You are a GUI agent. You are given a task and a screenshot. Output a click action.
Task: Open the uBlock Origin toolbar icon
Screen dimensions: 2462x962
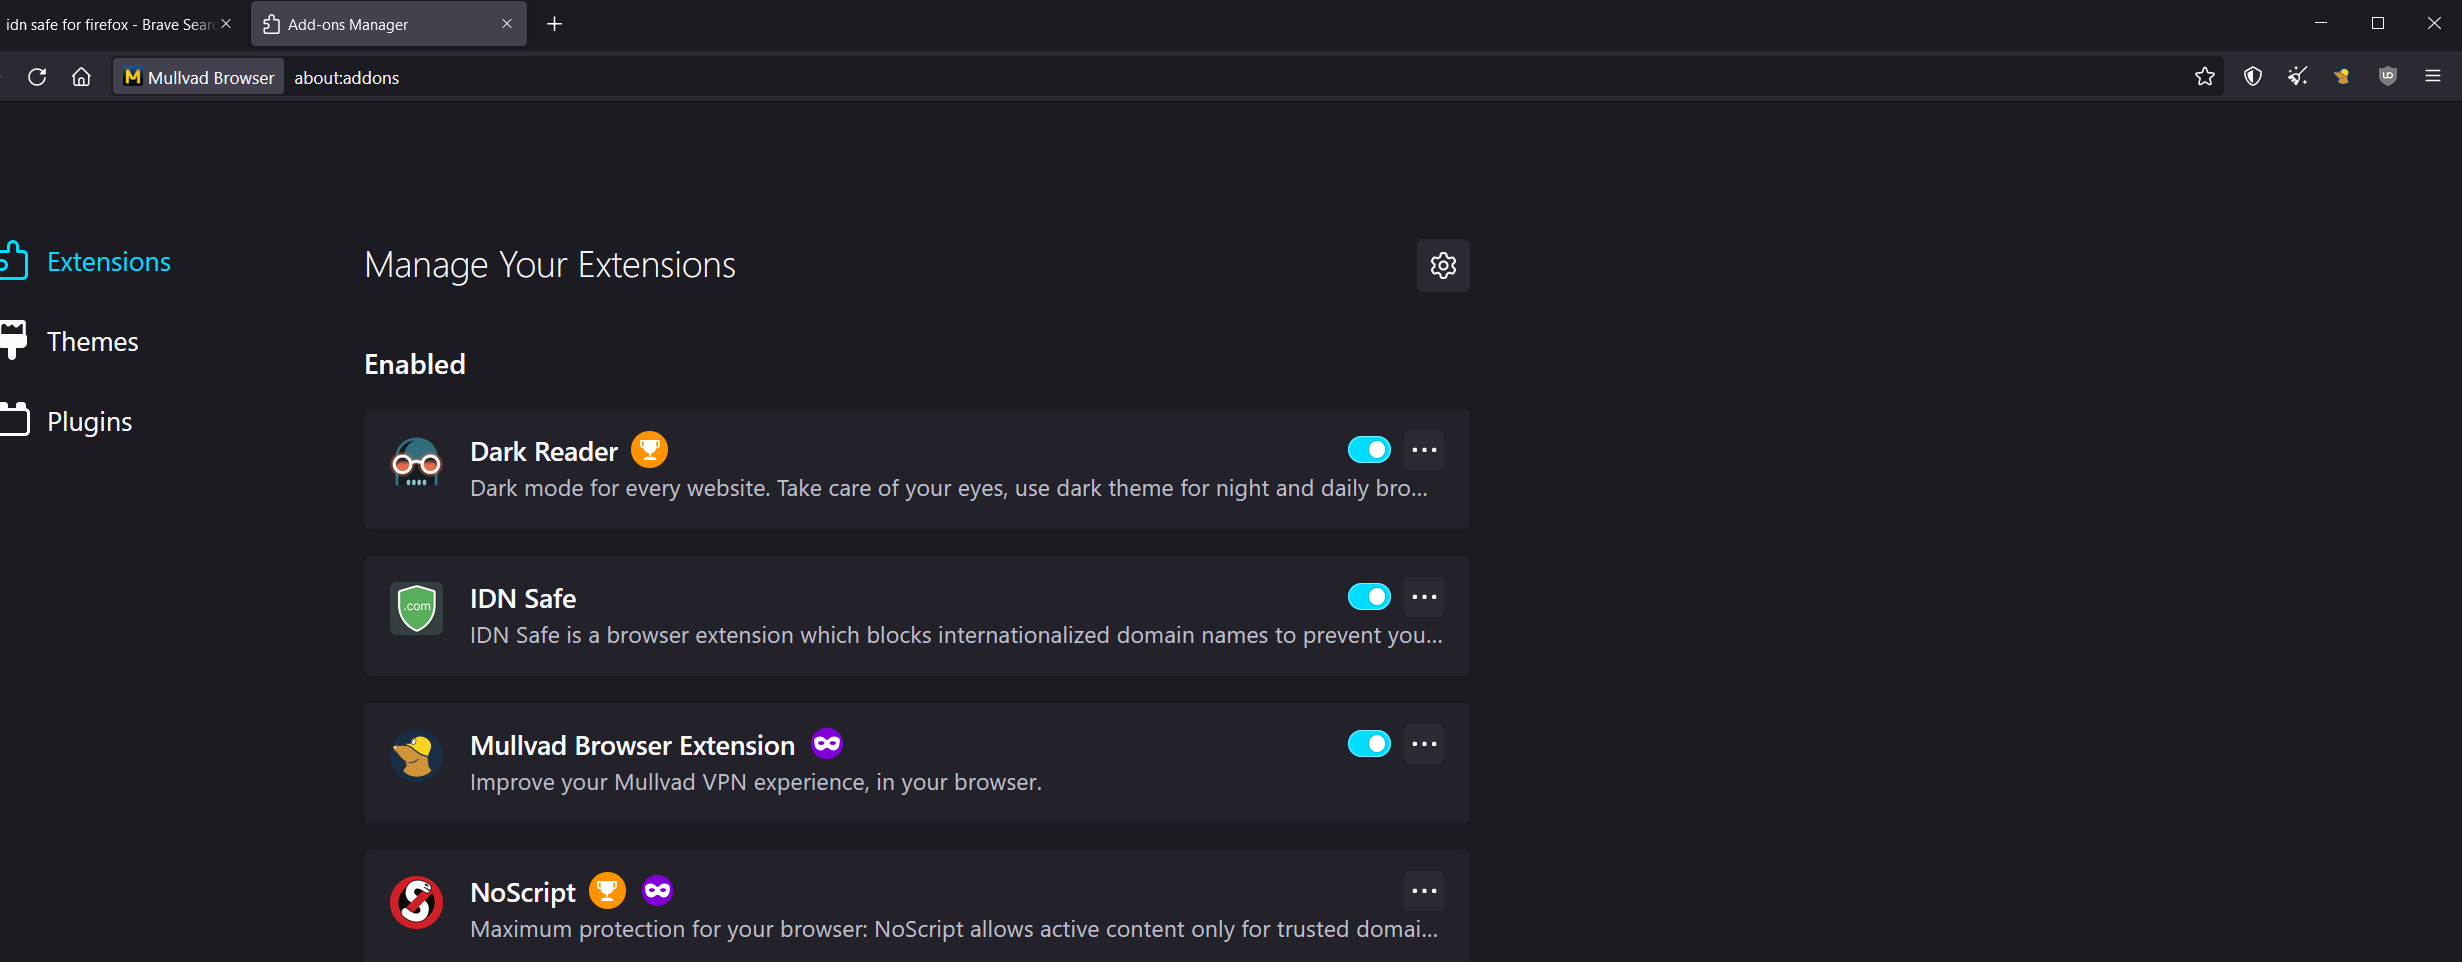(2388, 77)
